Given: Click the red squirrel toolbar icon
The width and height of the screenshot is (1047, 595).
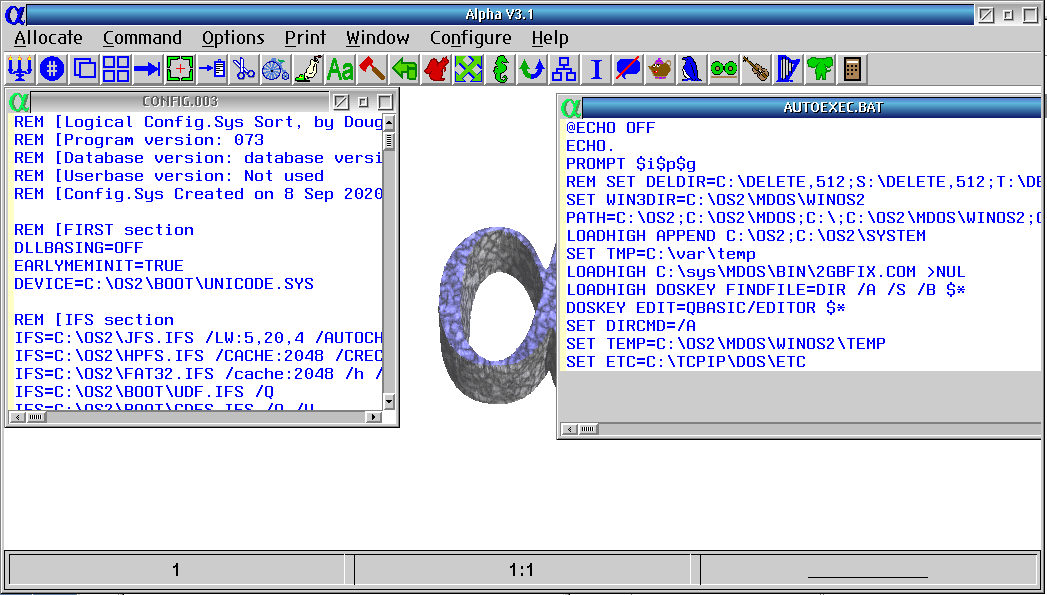Looking at the screenshot, I should click(436, 69).
